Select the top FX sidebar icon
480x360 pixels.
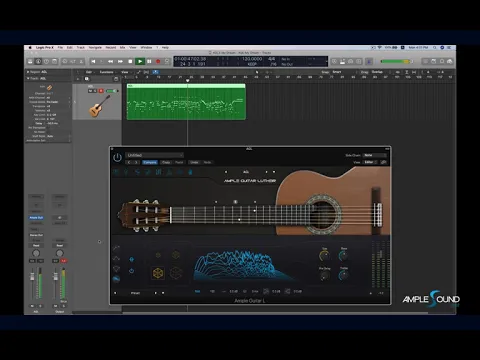coord(116,248)
